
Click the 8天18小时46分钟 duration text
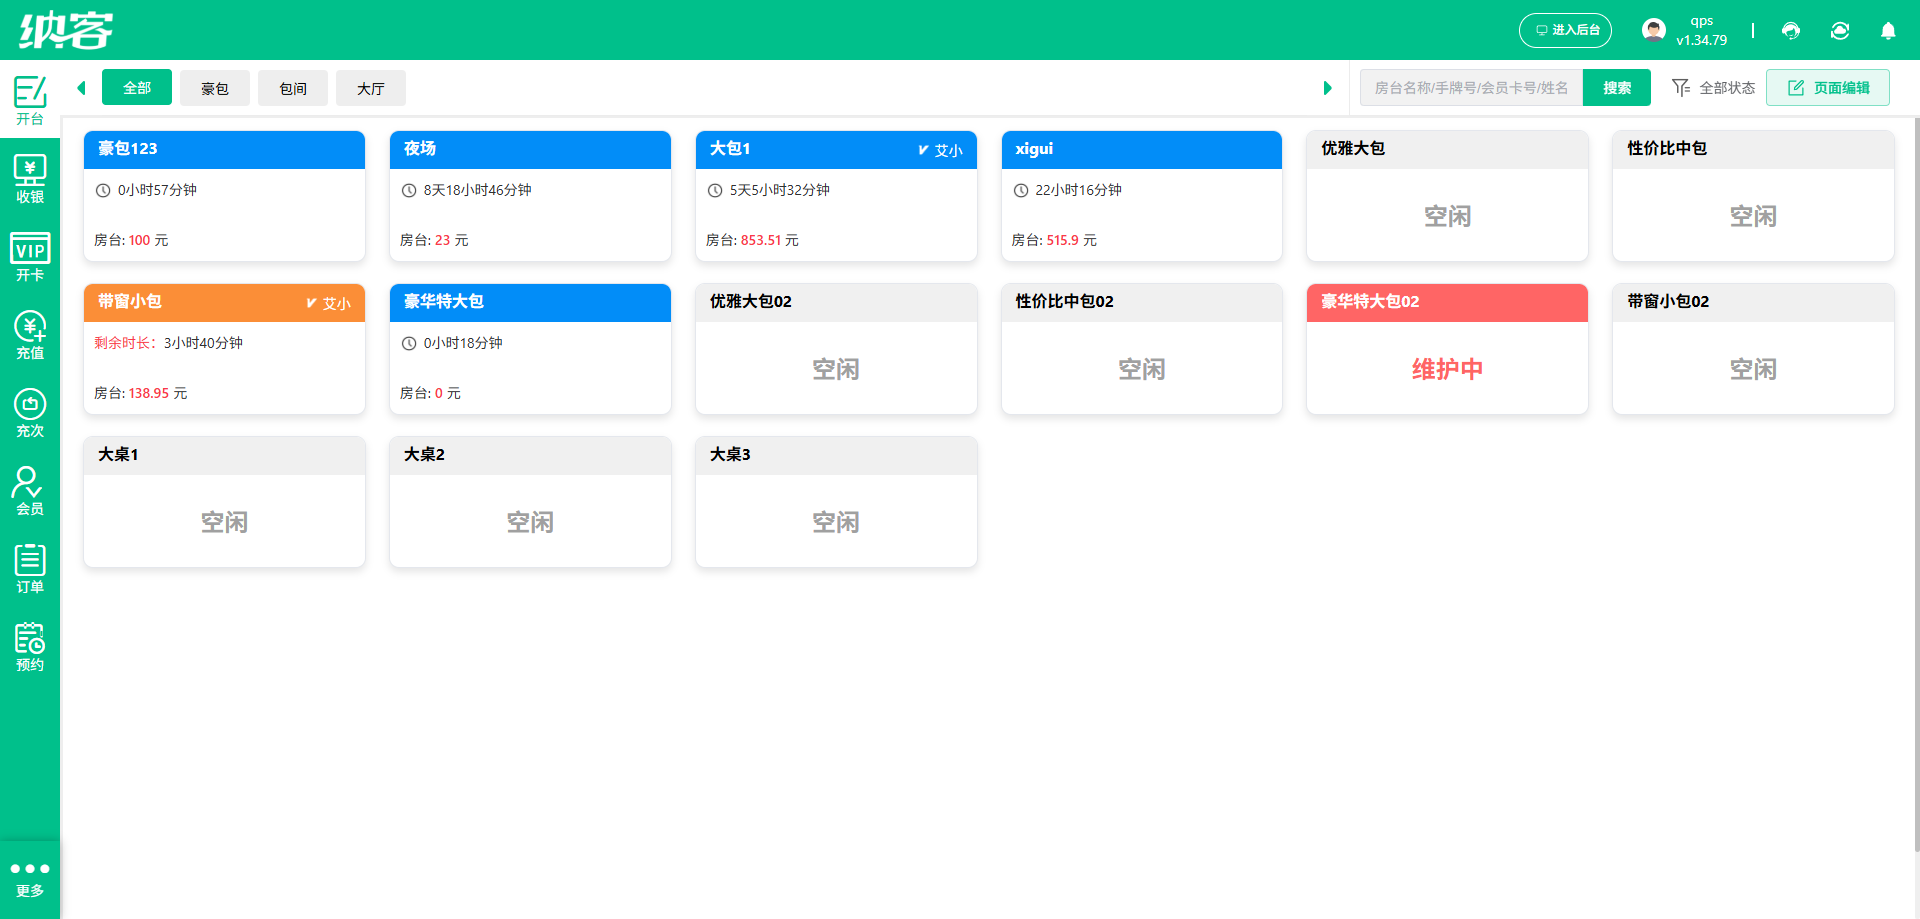click(477, 190)
